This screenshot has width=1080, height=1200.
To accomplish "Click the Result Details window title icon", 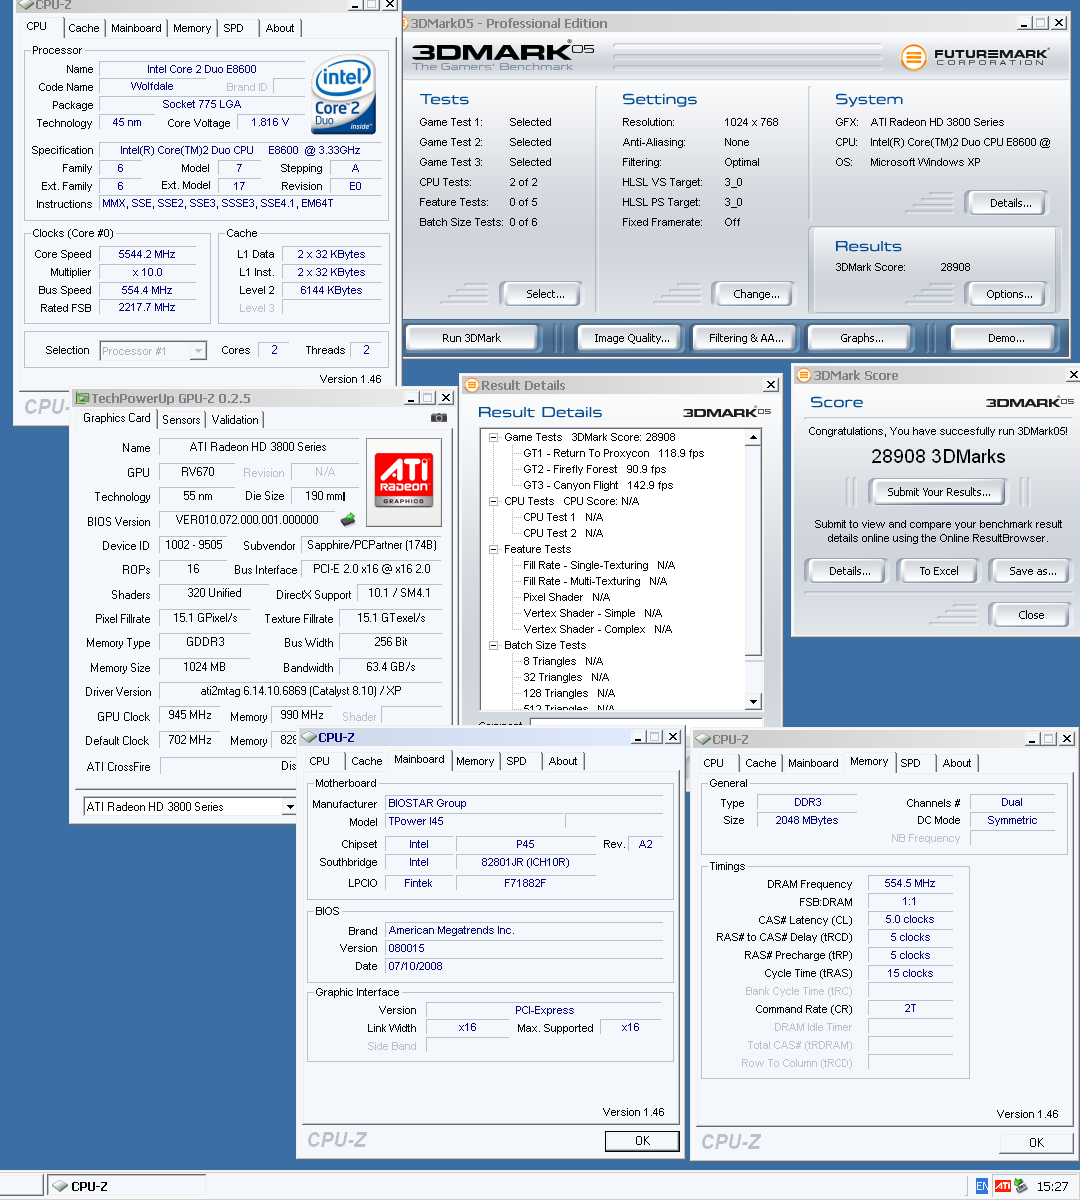I will click(x=471, y=385).
